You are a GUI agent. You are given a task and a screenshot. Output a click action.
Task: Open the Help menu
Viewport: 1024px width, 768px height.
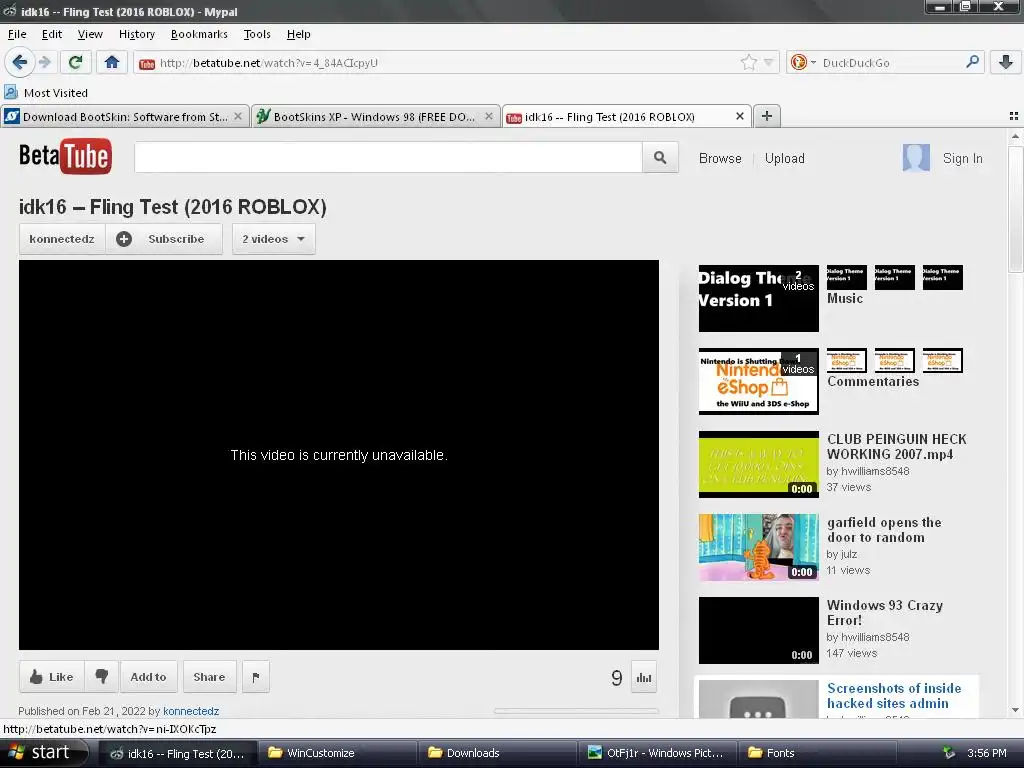coord(298,34)
